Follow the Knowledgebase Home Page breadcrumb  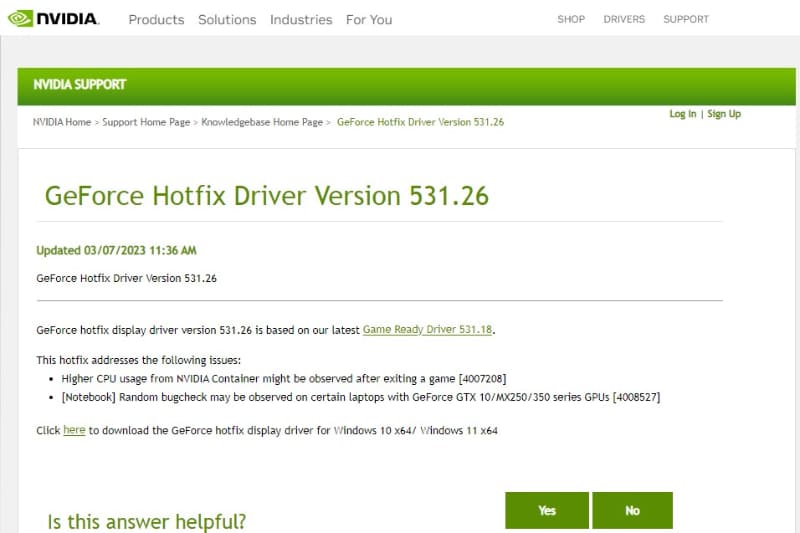pyautogui.click(x=262, y=122)
